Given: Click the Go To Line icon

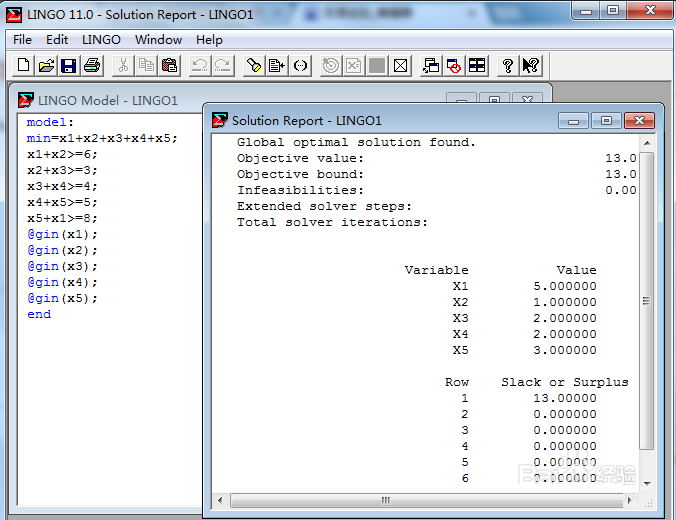Looking at the screenshot, I should pos(277,66).
